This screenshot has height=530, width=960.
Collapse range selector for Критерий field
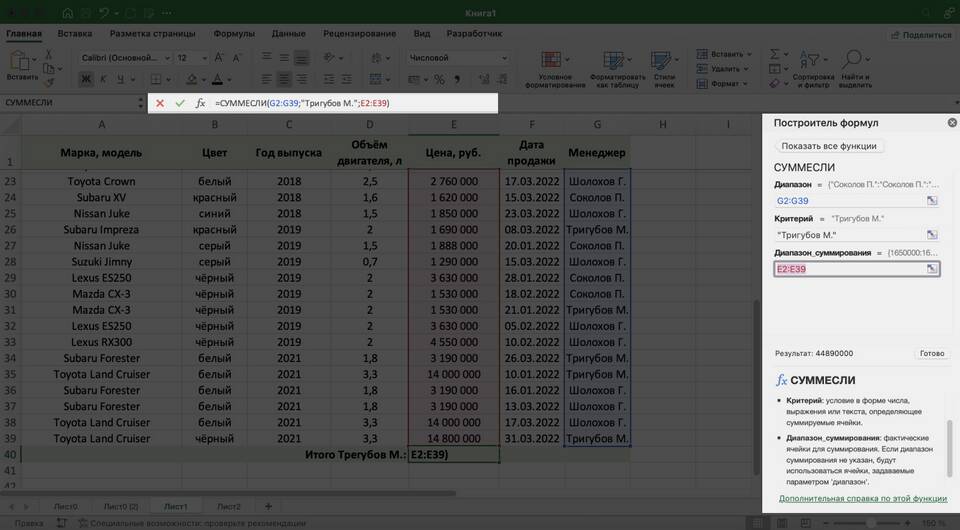(x=931, y=235)
